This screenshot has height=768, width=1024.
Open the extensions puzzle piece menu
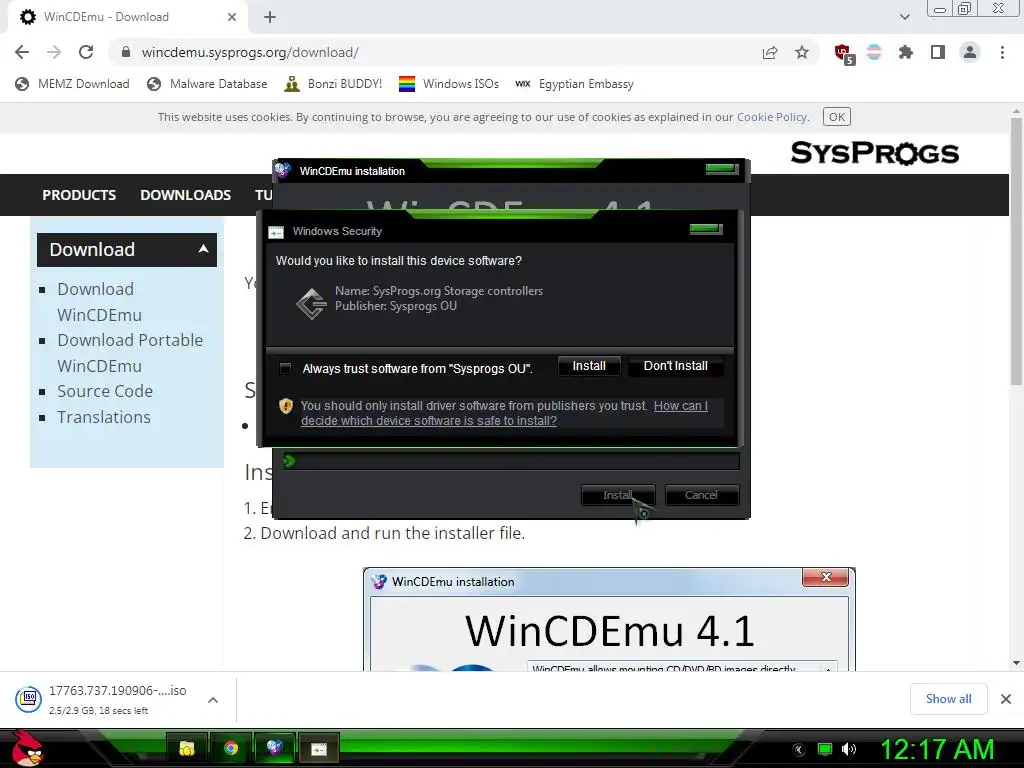tap(906, 52)
